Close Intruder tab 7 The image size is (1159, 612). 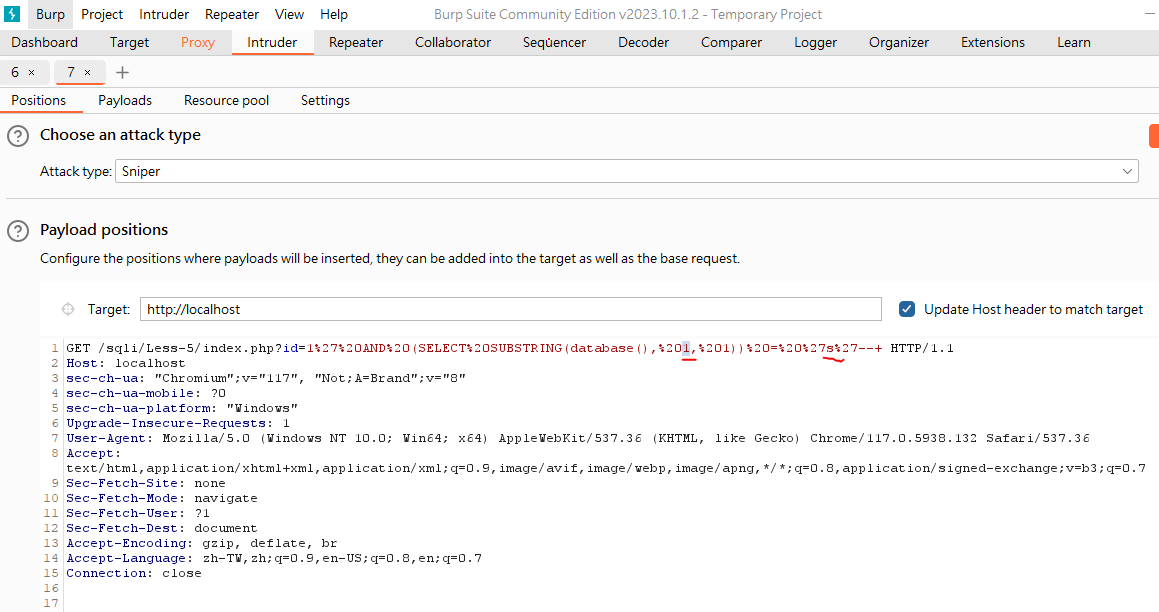tap(87, 72)
